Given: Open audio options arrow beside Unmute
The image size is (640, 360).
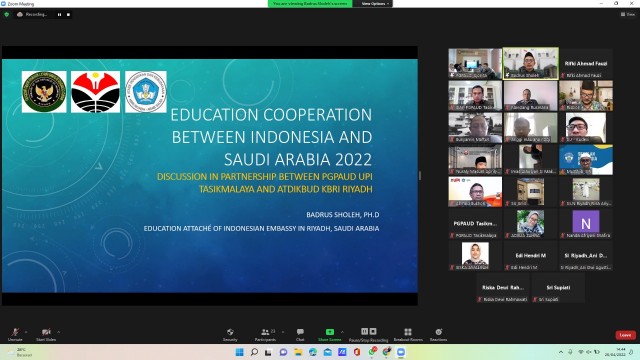Looking at the screenshot, I should (x=26, y=332).
